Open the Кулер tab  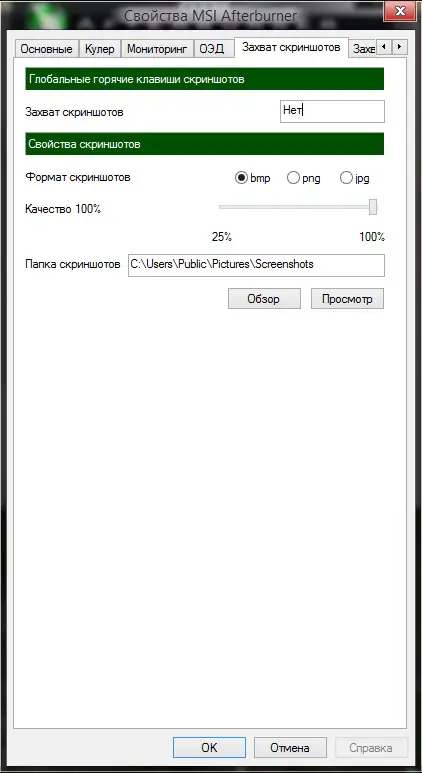(x=100, y=49)
